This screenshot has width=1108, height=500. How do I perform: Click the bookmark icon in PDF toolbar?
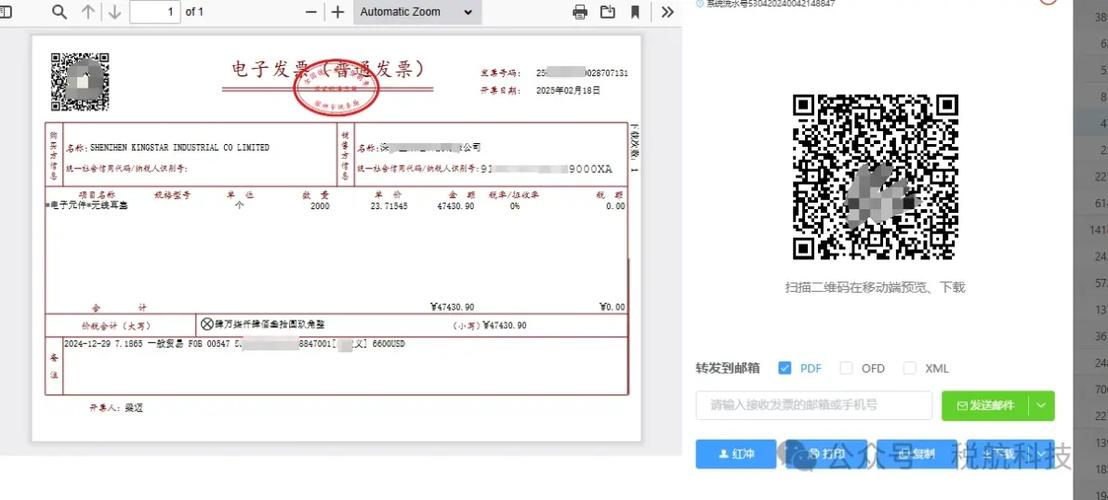tap(635, 12)
